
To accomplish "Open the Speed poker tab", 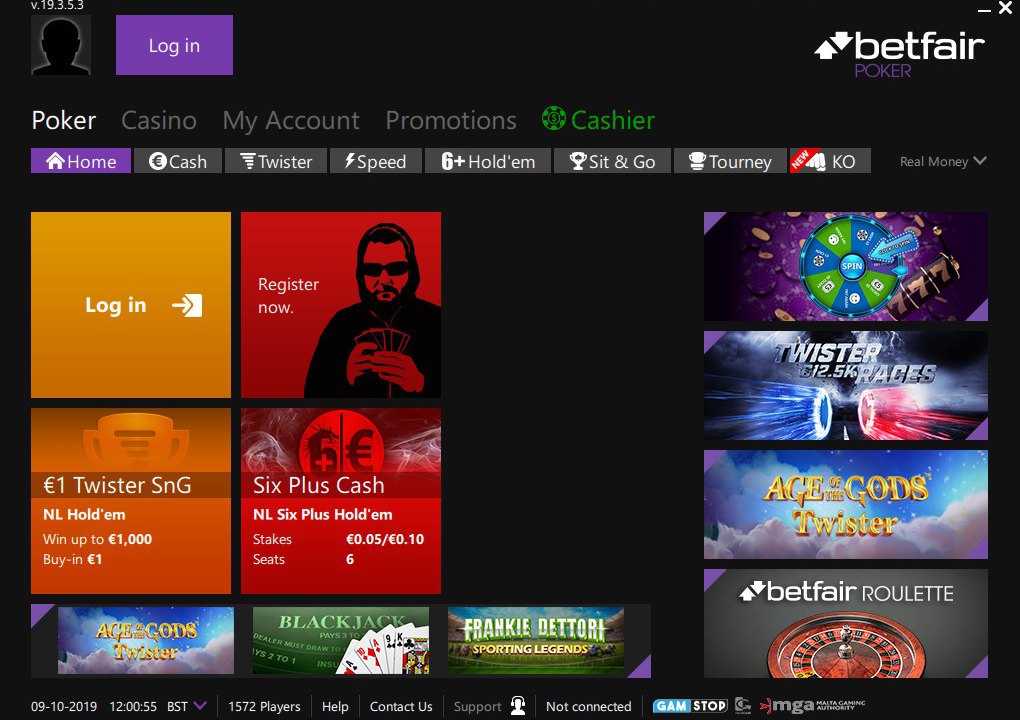I will [375, 161].
